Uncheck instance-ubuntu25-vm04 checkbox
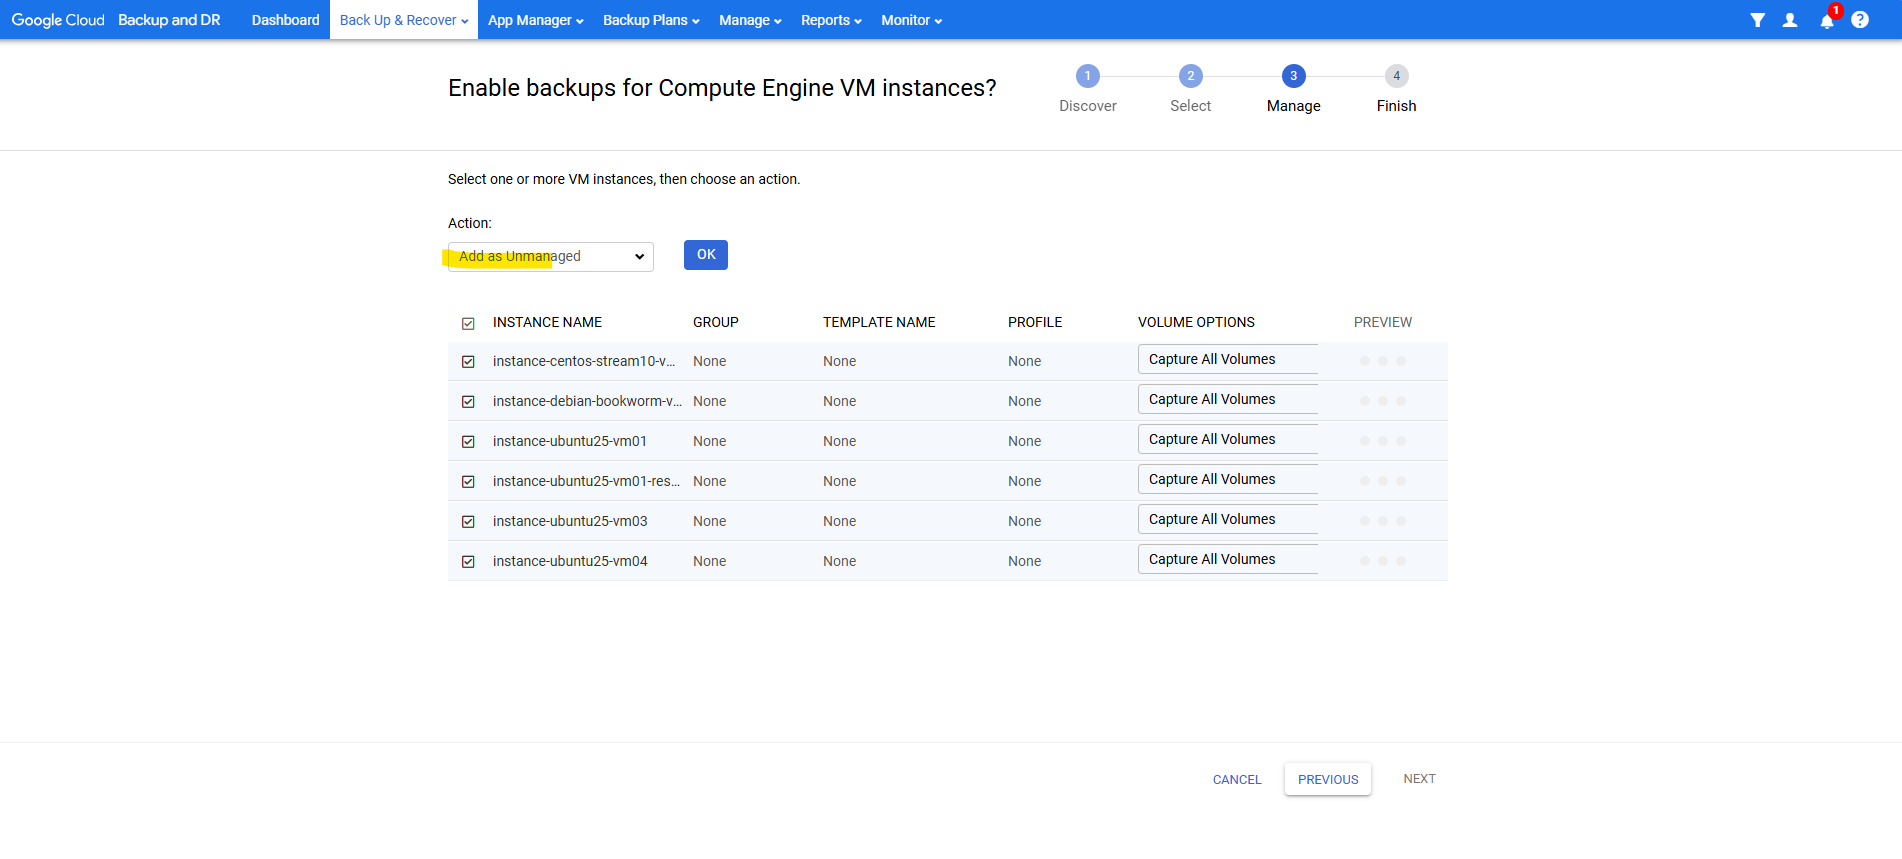1902x859 pixels. (x=468, y=561)
